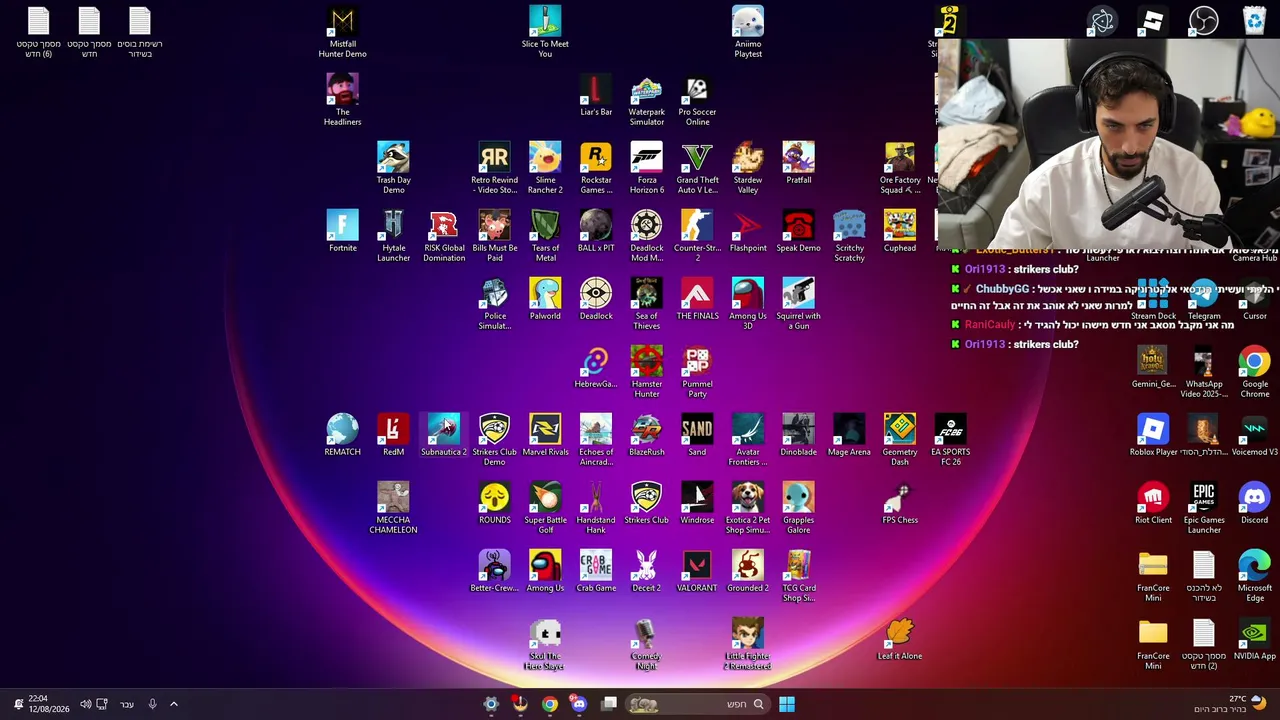This screenshot has width=1280, height=720.
Task: Open the Counter-Strike 2 shortcut
Action: [x=697, y=225]
